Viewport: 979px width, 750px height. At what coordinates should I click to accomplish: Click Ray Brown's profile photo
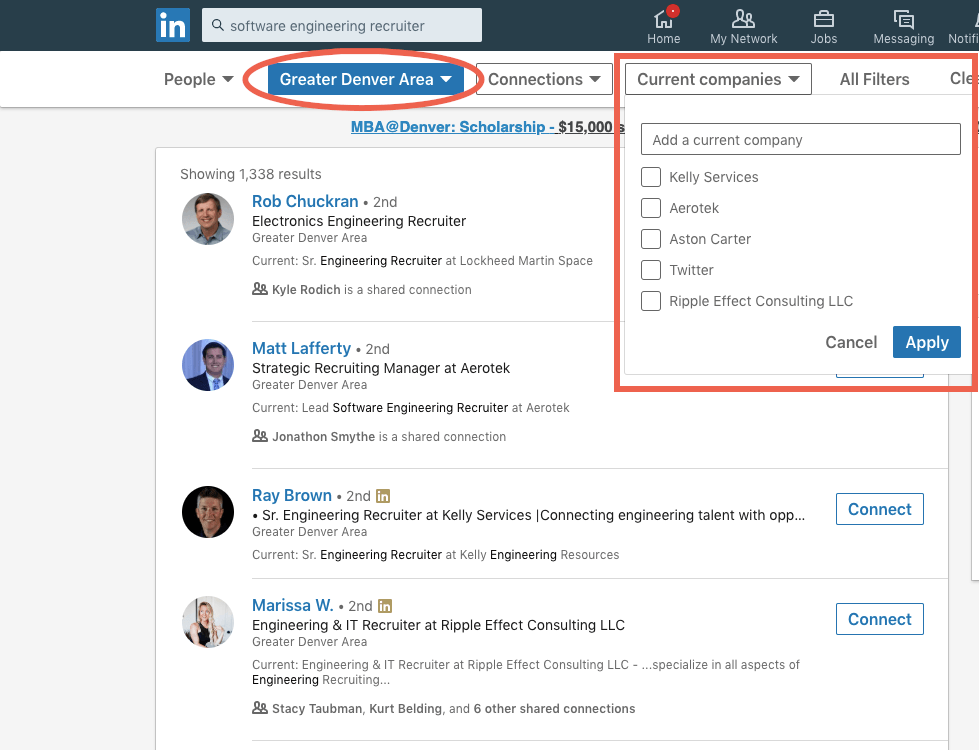point(208,512)
